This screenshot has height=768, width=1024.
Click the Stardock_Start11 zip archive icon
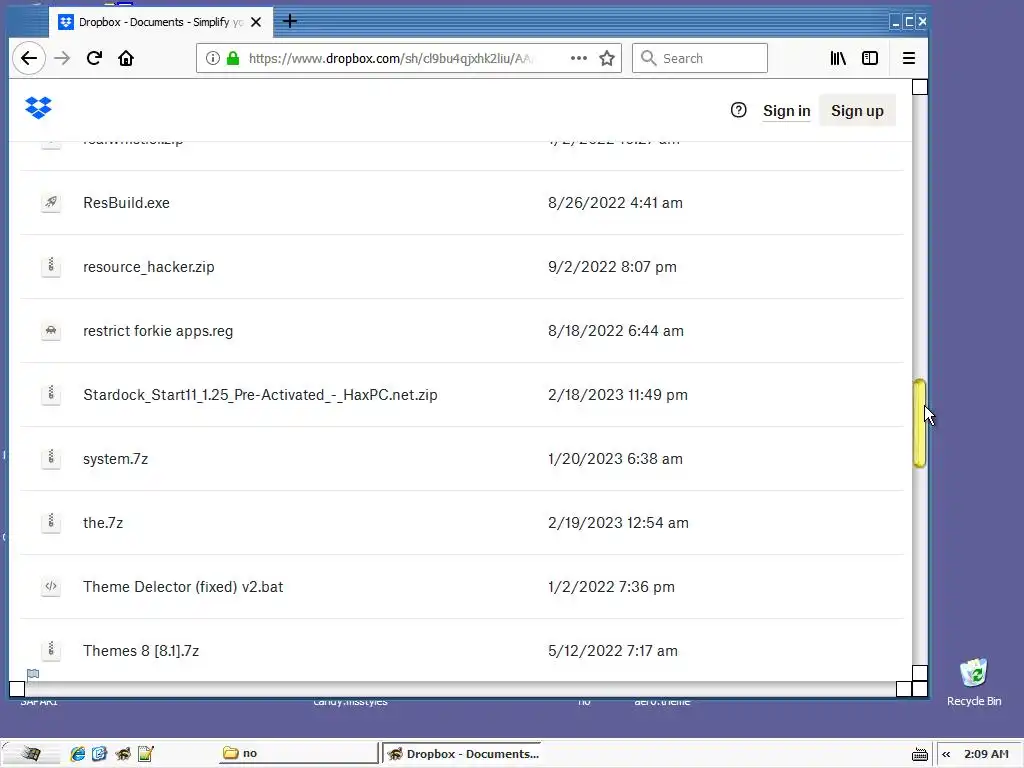pos(51,394)
